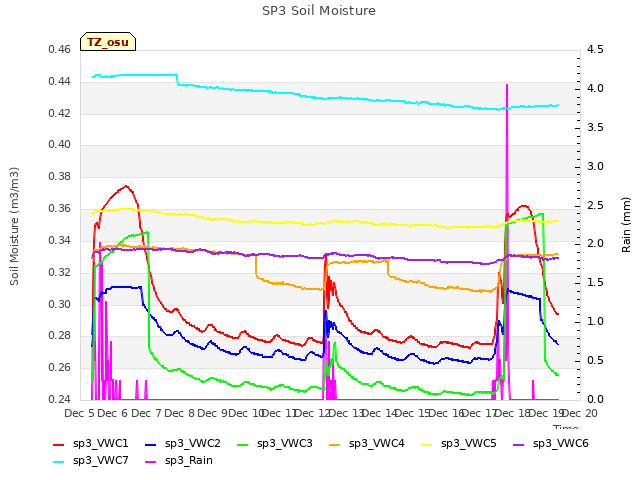
Task: Click the 0.46 left axis value
Action: 60,49
